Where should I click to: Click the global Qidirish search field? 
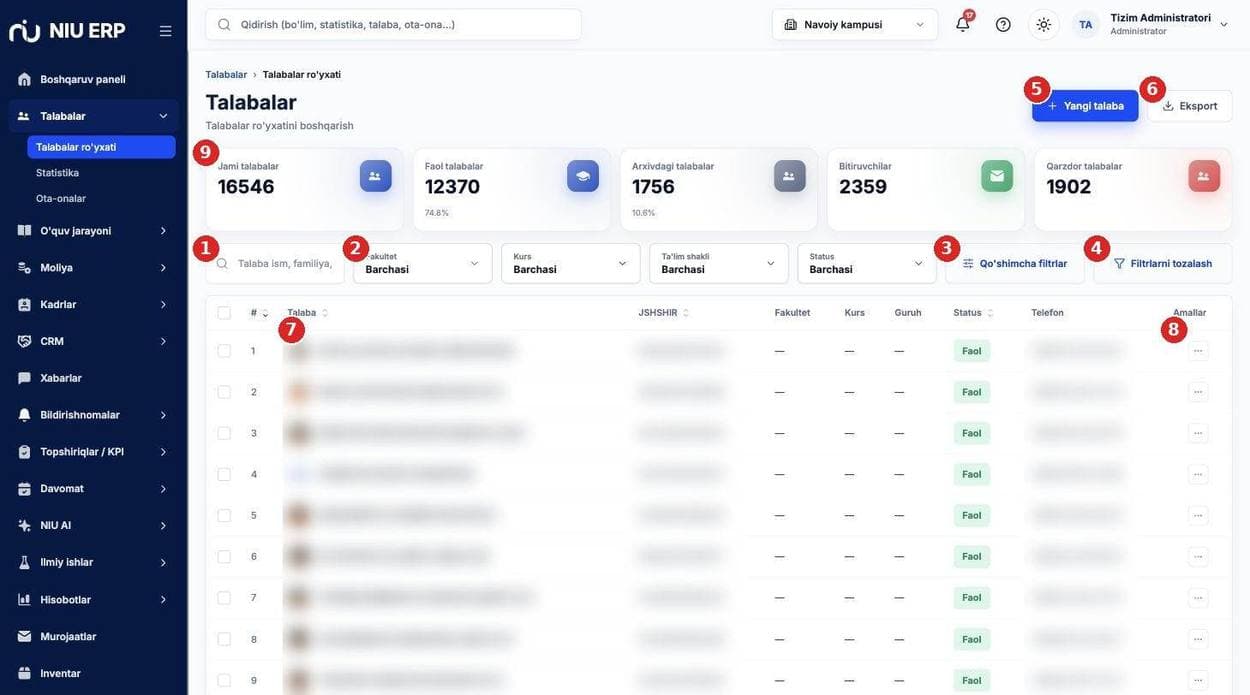tap(393, 24)
